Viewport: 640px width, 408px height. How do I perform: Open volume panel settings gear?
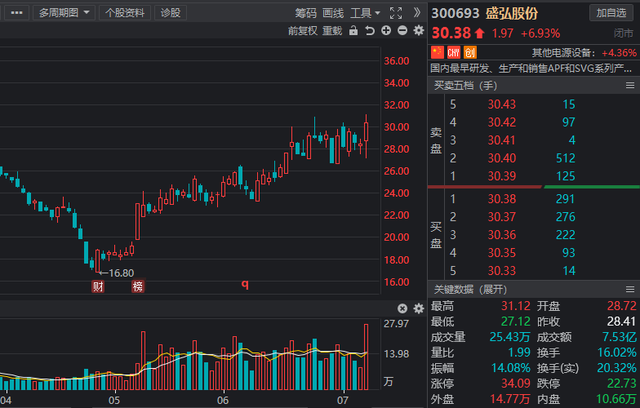(419, 308)
